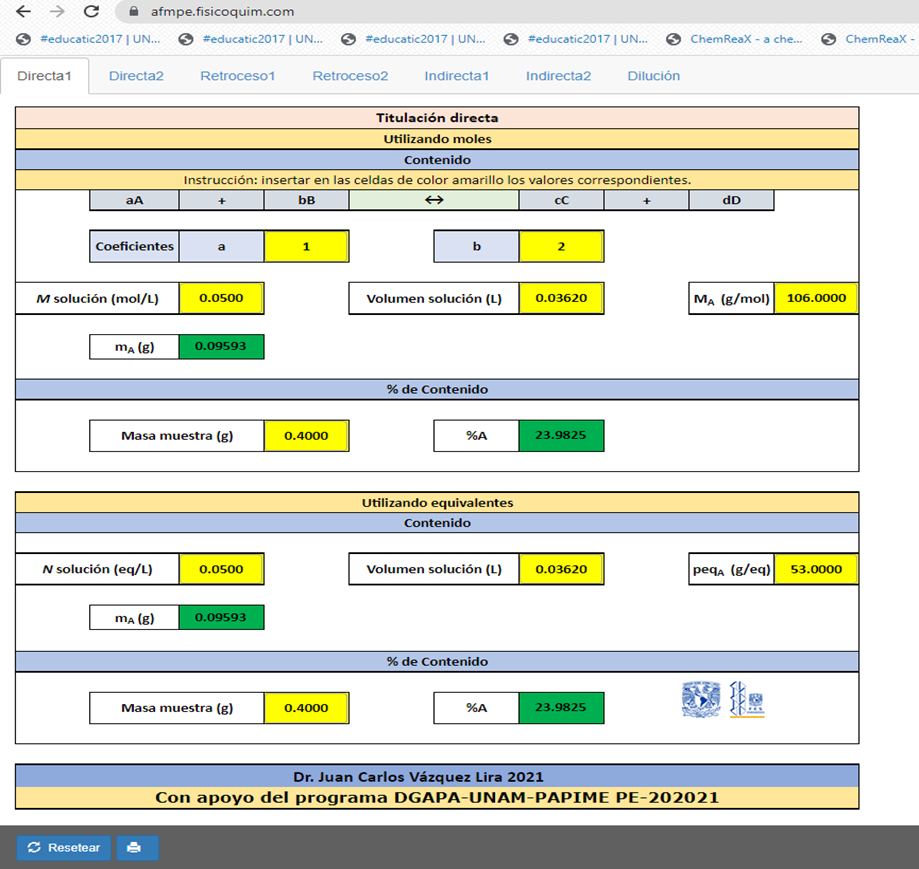Click the peqA (g/eq) field showing 53.0000
Viewport: 919px width, 869px height.
coord(815,569)
